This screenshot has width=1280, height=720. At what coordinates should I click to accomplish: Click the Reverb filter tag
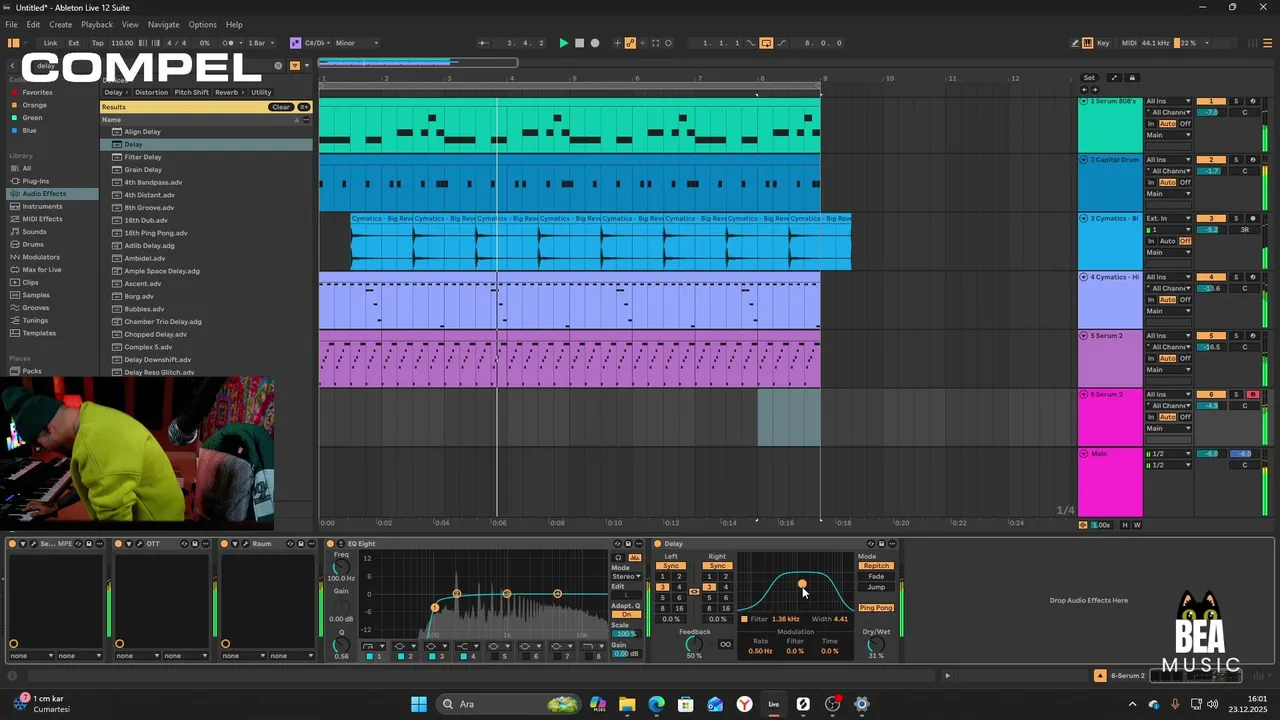tap(227, 93)
